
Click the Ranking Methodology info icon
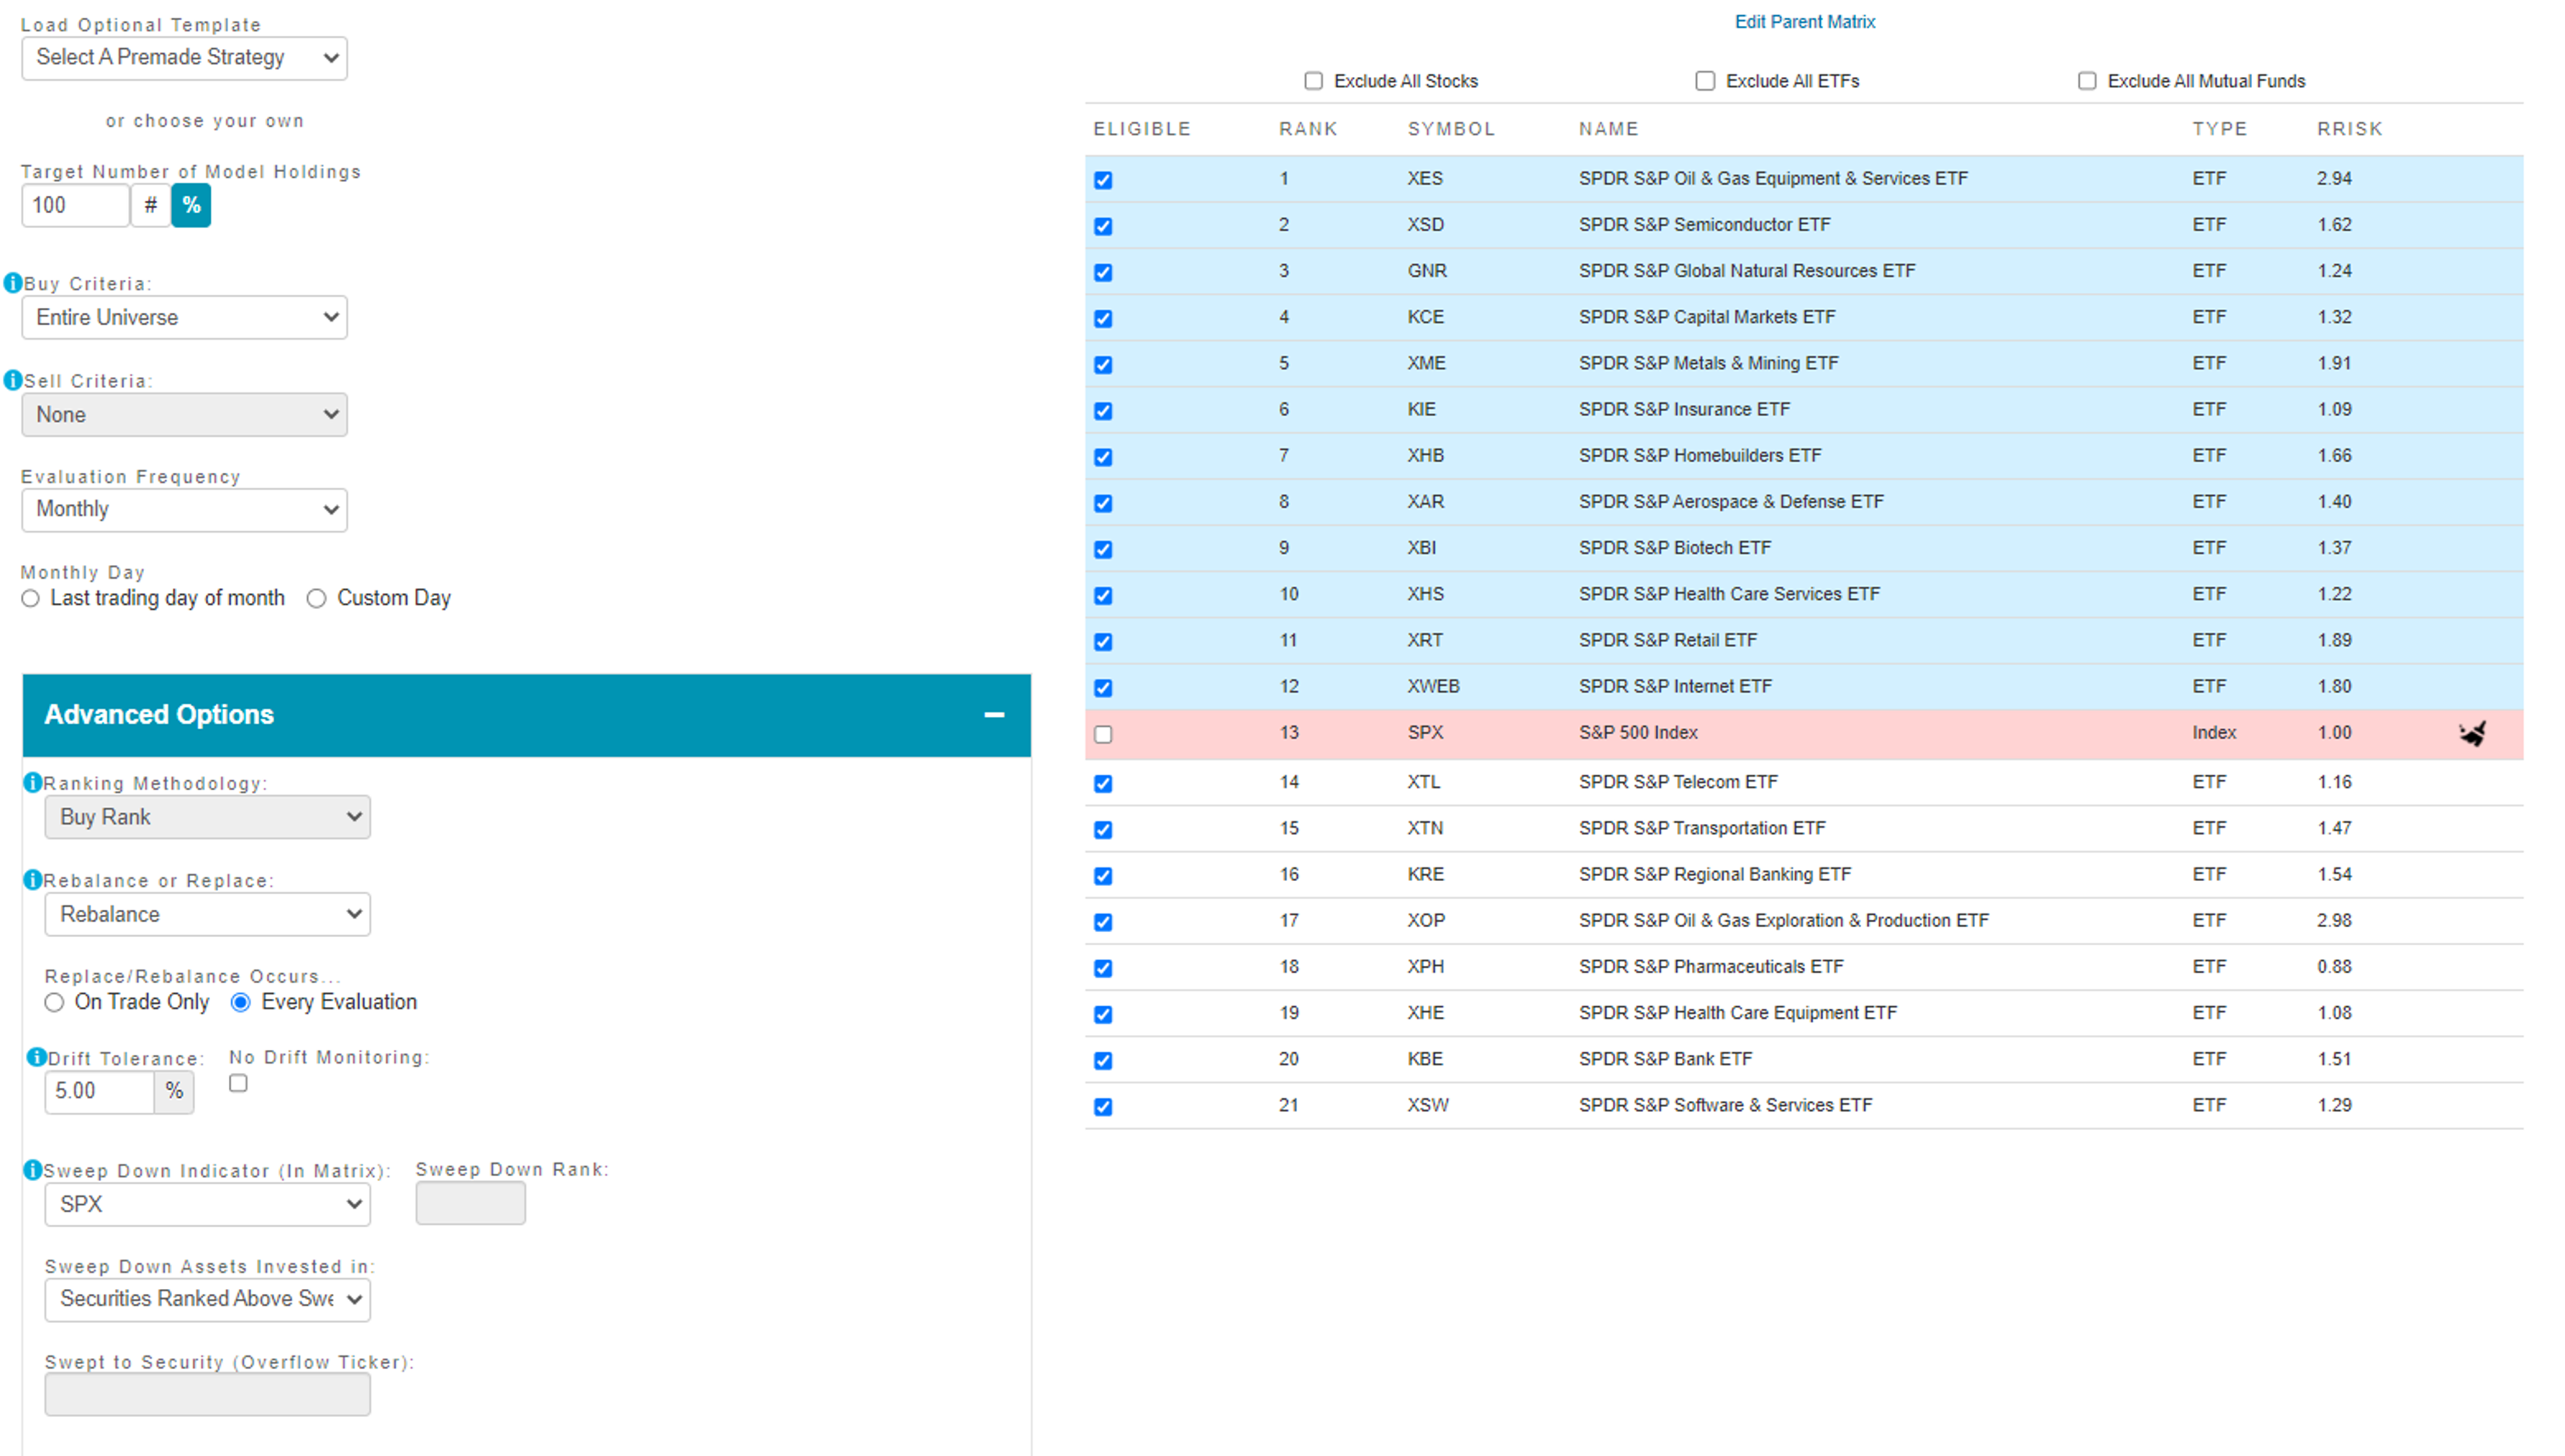pos(33,782)
